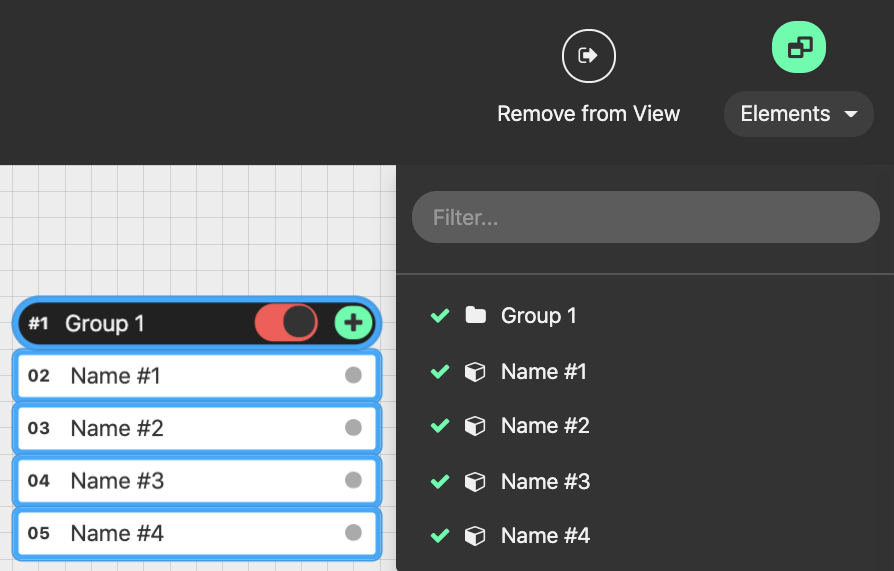Toggle the red switch on Group 1

[x=286, y=323]
